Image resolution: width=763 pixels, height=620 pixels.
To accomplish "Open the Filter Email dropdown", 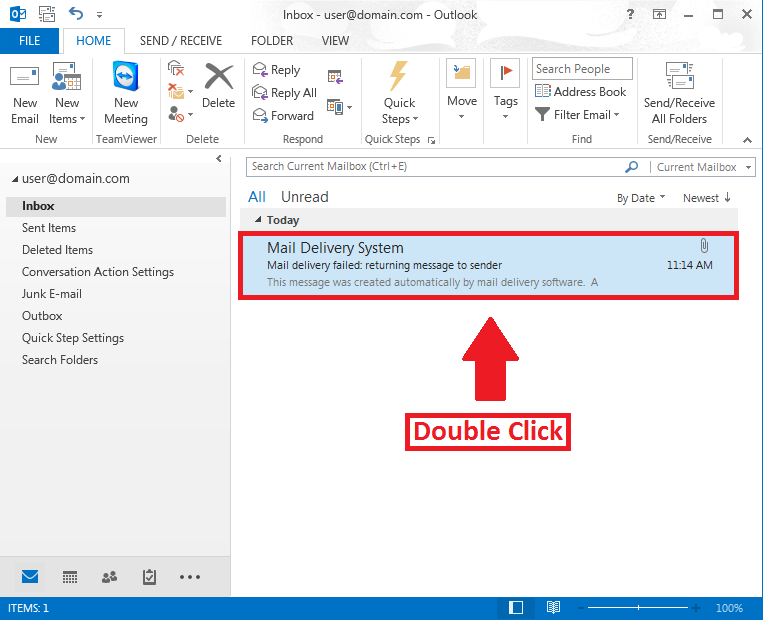I will coord(577,114).
